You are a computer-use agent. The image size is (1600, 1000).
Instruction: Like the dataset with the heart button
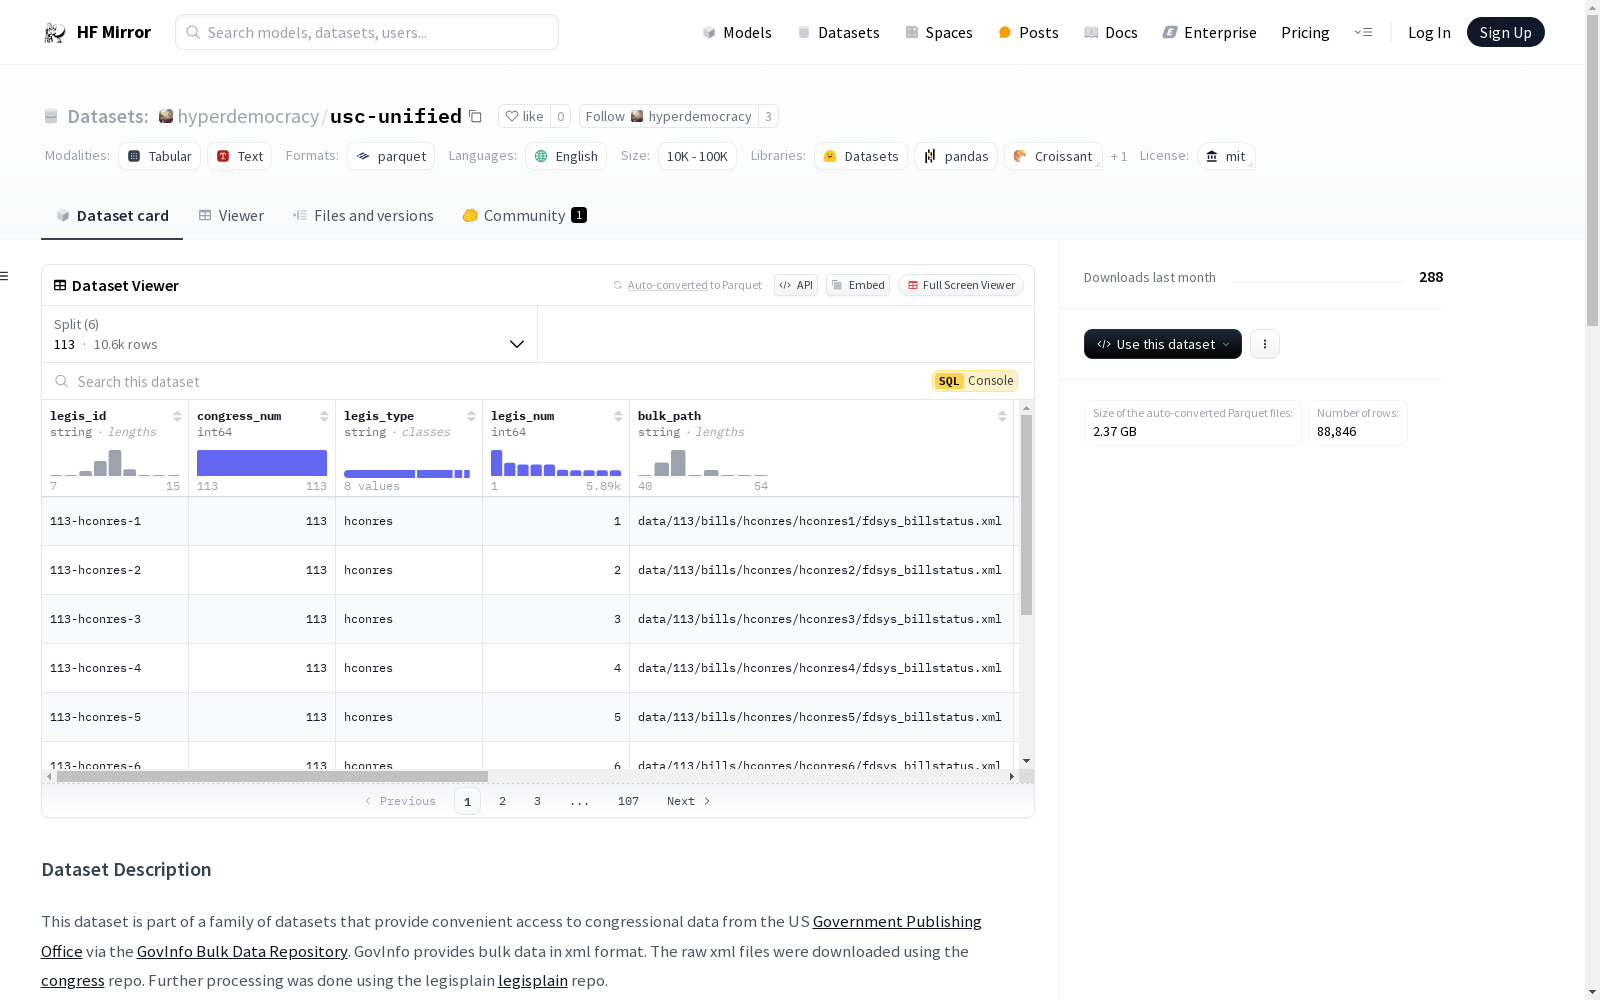coord(524,116)
